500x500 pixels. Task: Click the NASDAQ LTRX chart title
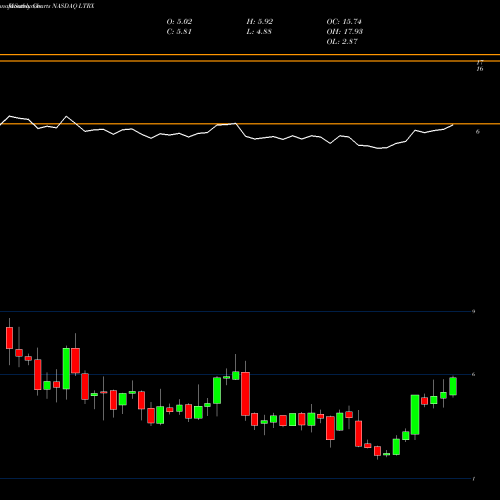73,6
